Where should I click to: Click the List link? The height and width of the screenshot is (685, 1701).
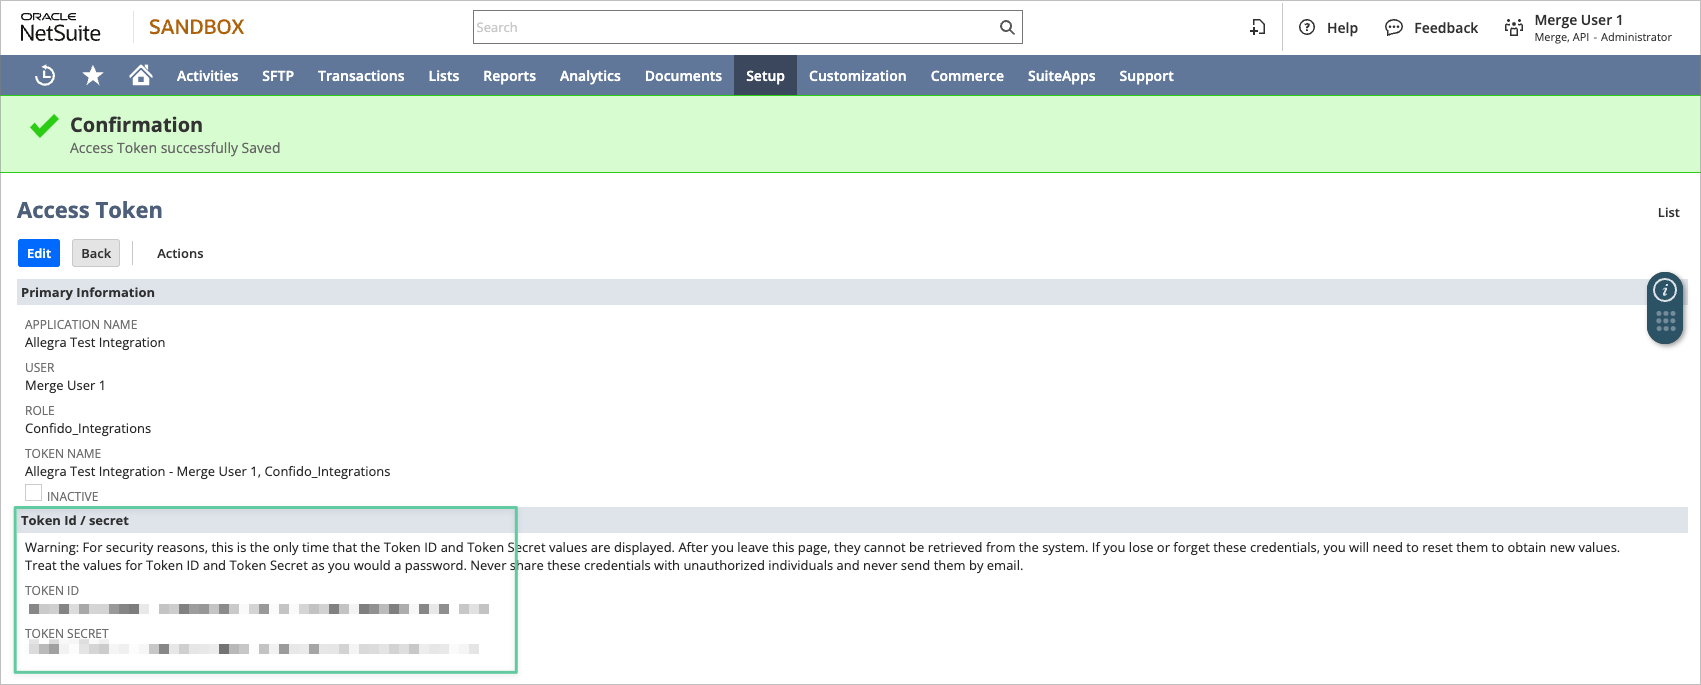click(x=1668, y=212)
